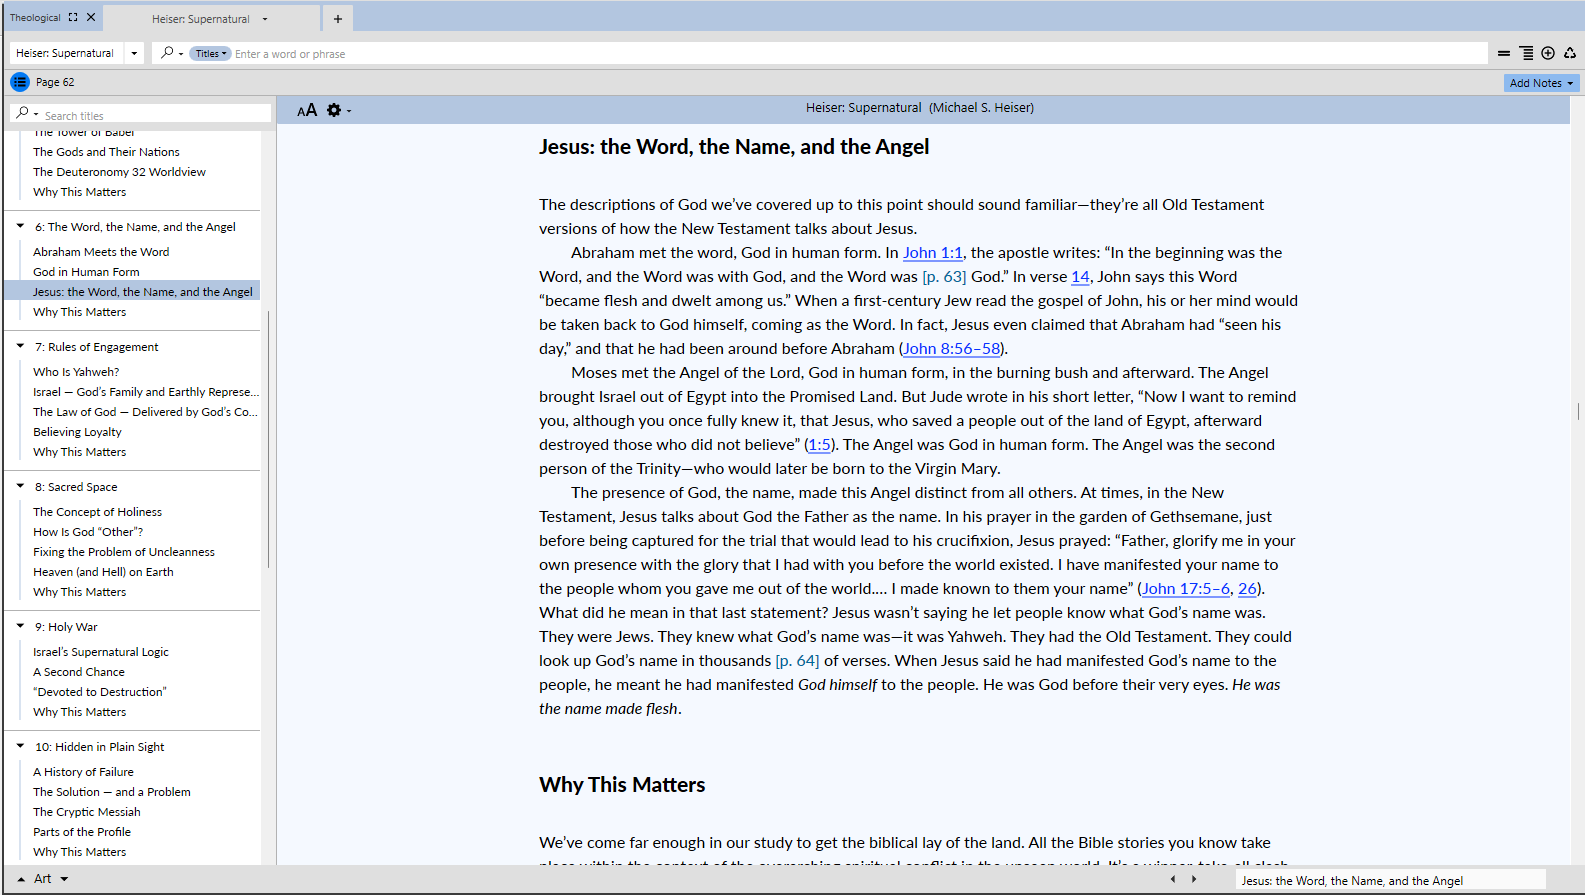Click the magnifier icon in main search bar
This screenshot has height=895, width=1585.
pos(167,53)
